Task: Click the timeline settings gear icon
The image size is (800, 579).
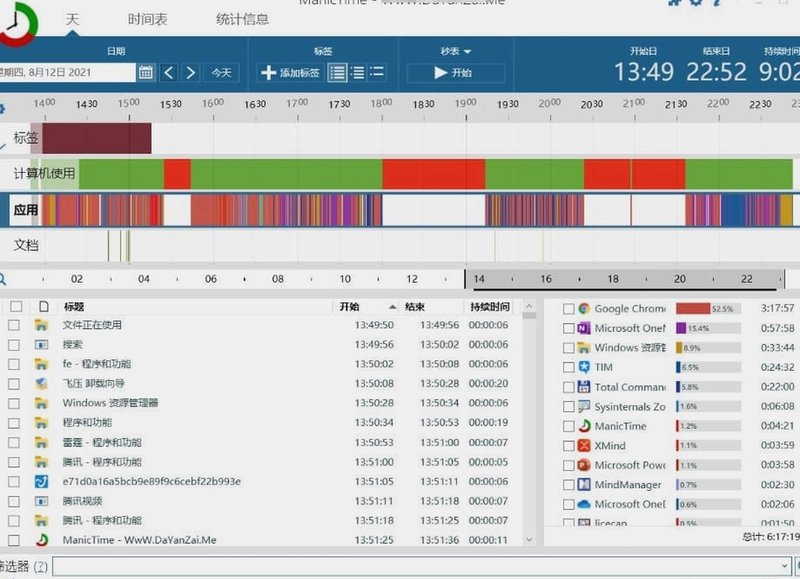Action: tap(2, 109)
